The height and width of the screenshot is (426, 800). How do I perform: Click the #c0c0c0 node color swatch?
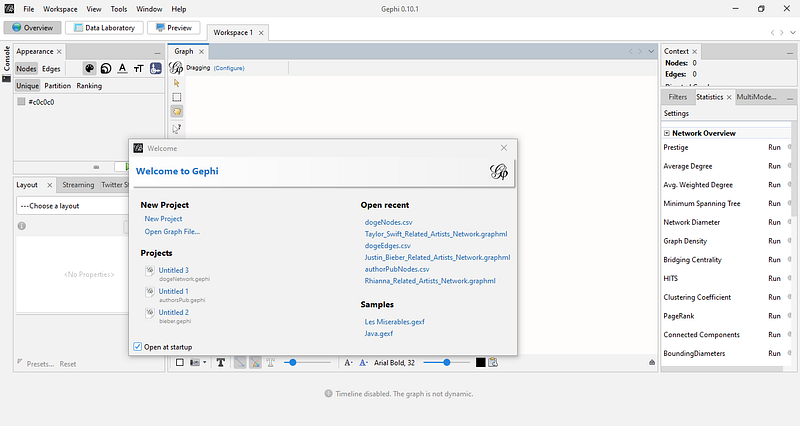21,102
